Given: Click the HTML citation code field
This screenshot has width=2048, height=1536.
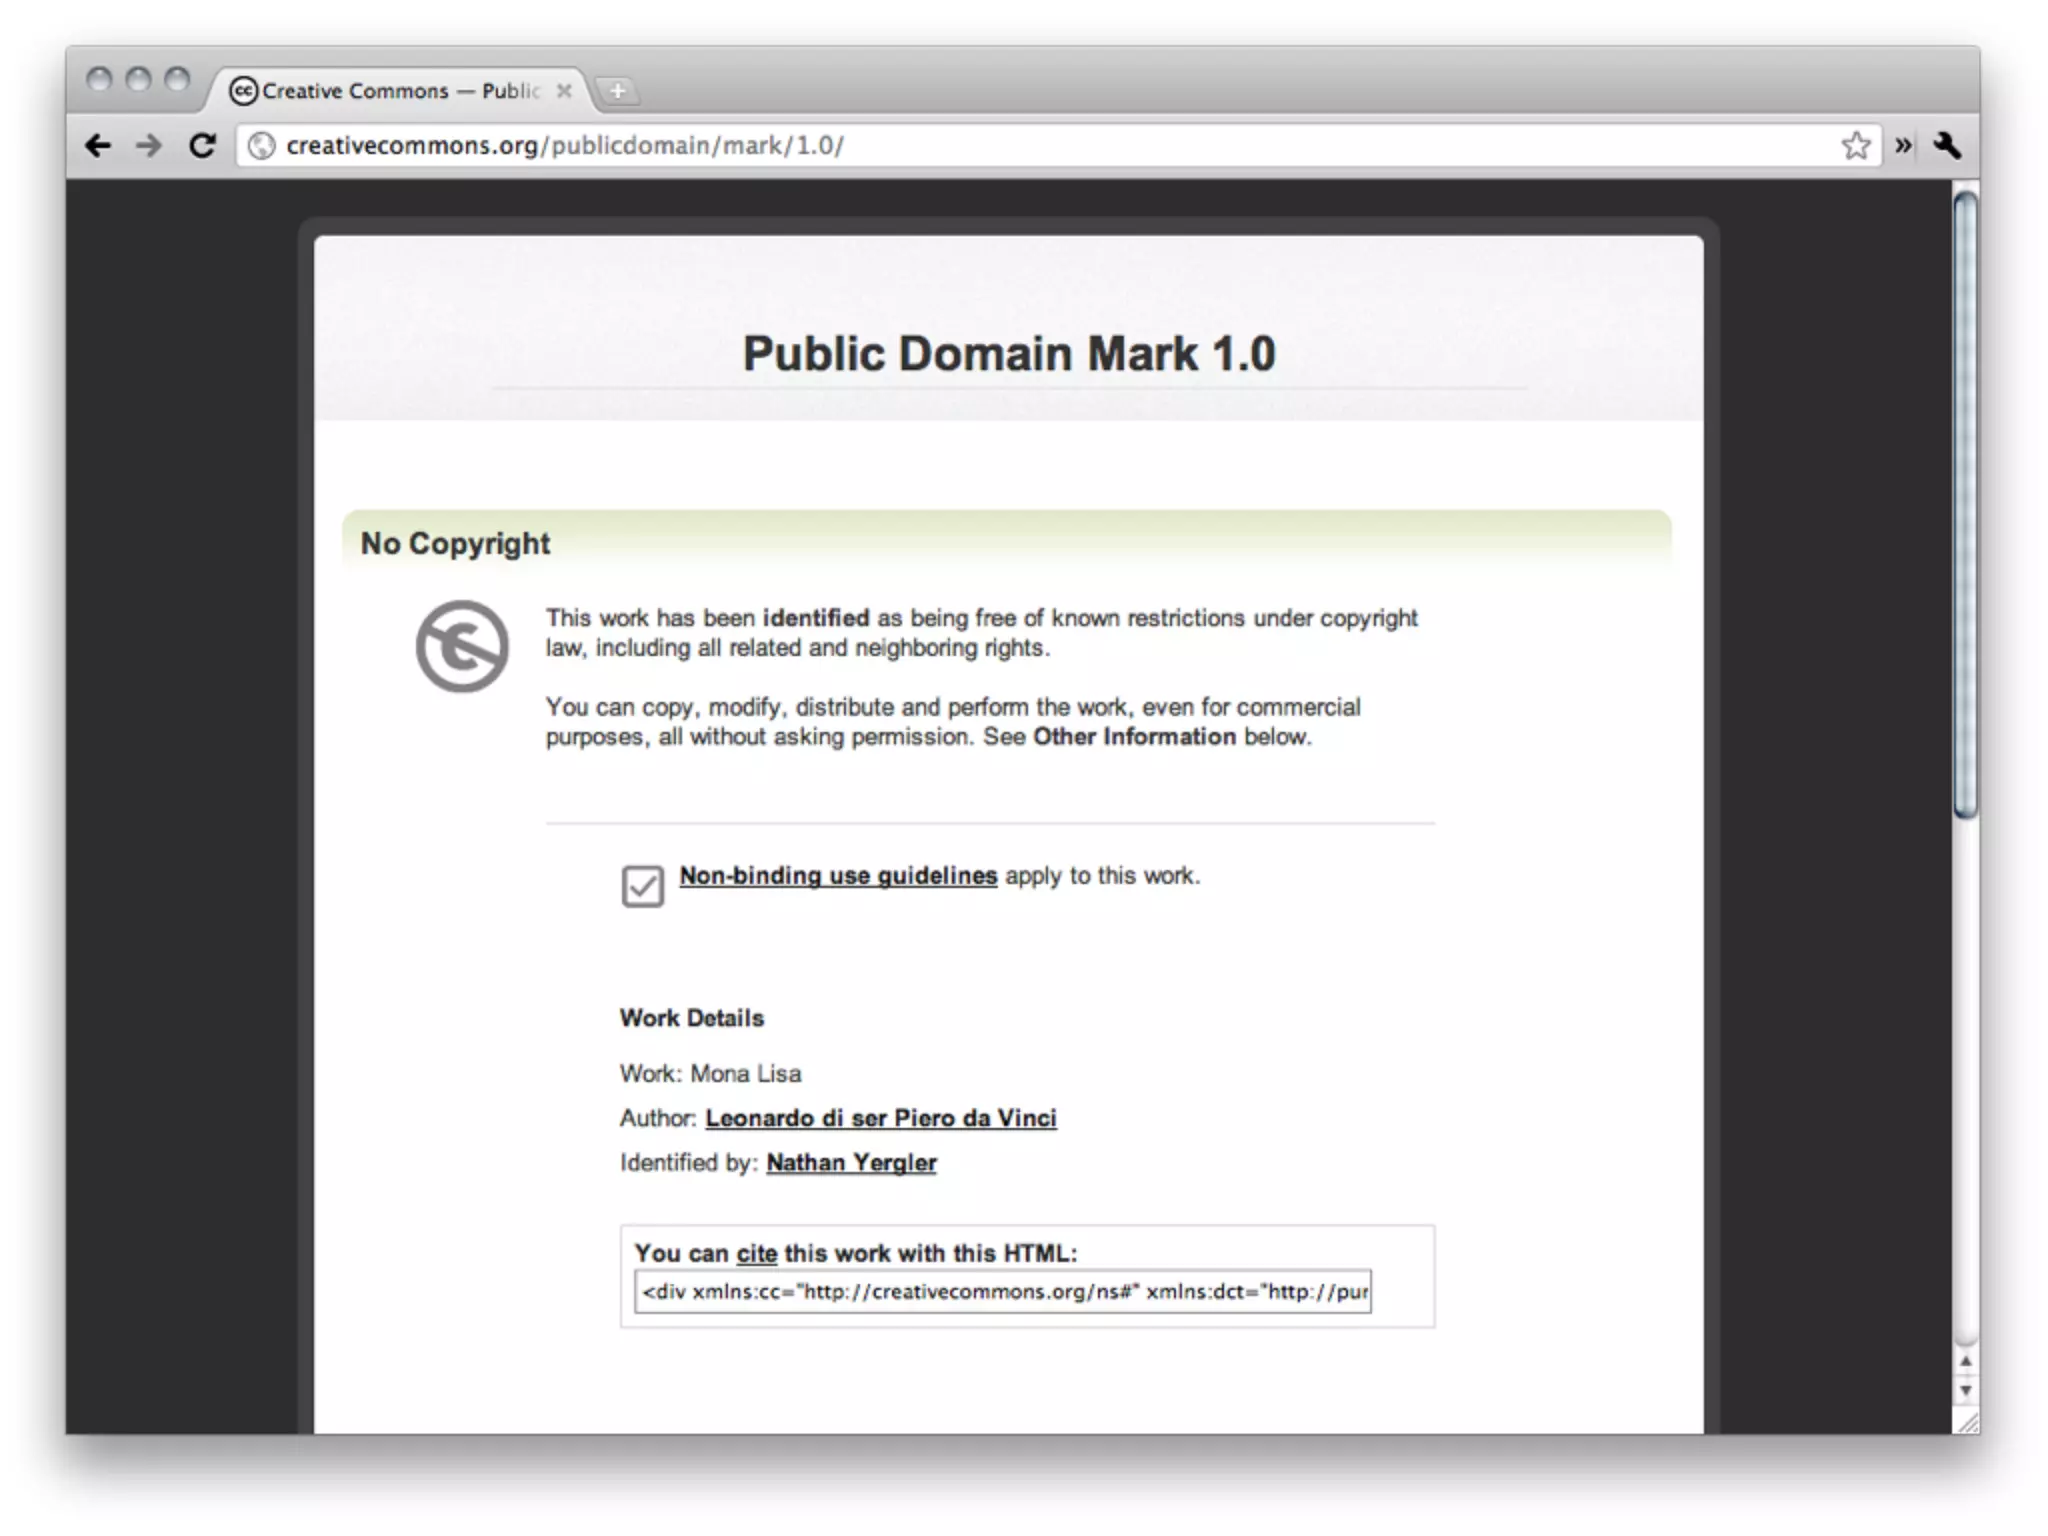Looking at the screenshot, I should pos(1002,1292).
